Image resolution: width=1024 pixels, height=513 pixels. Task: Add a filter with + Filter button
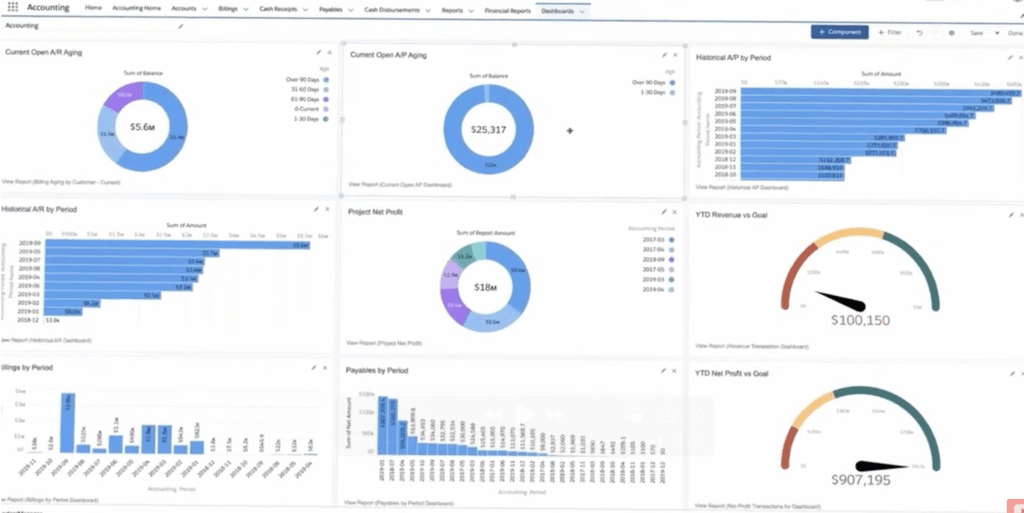(889, 32)
